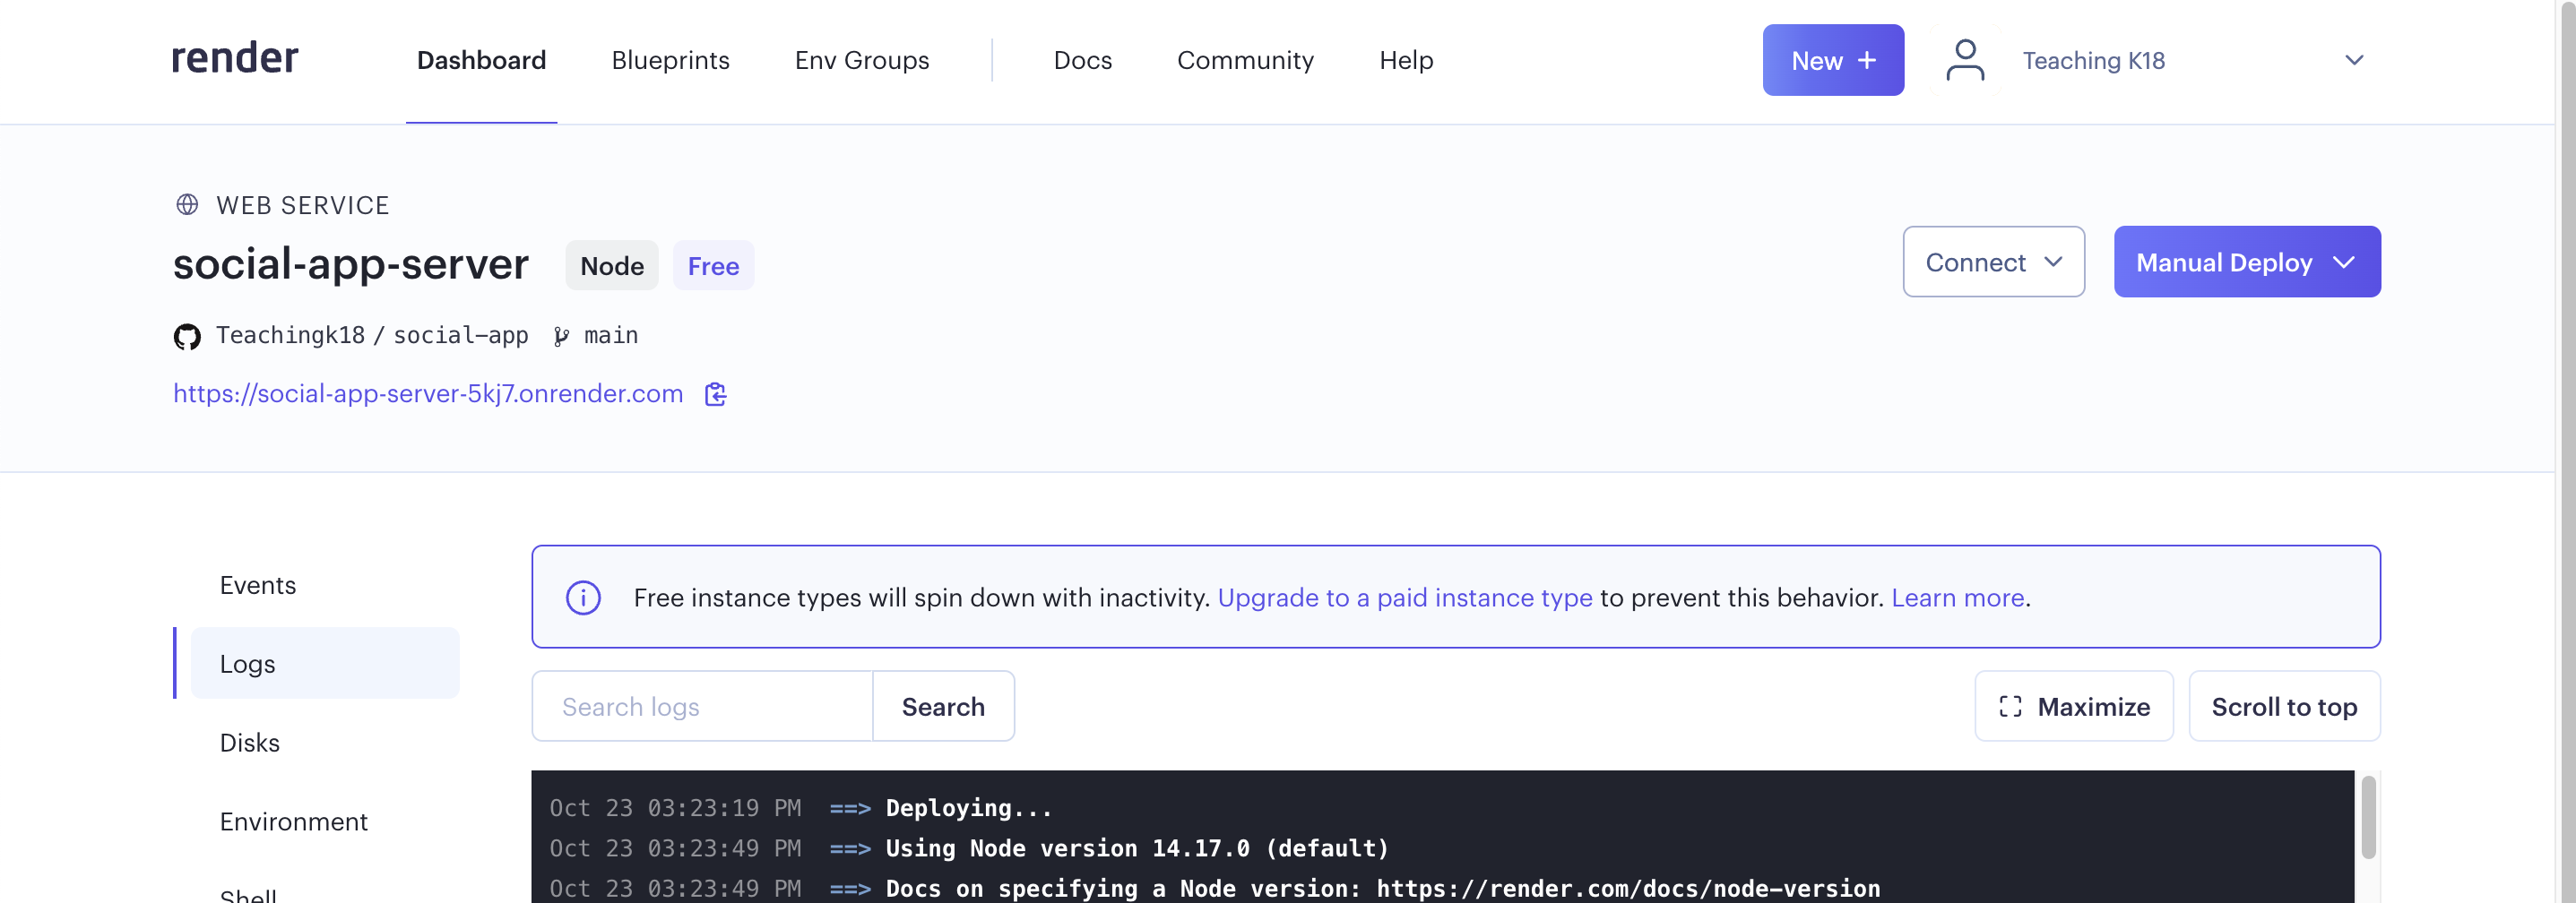Copy the service URL with clipboard icon
Viewport: 2576px width, 903px height.
click(x=715, y=394)
